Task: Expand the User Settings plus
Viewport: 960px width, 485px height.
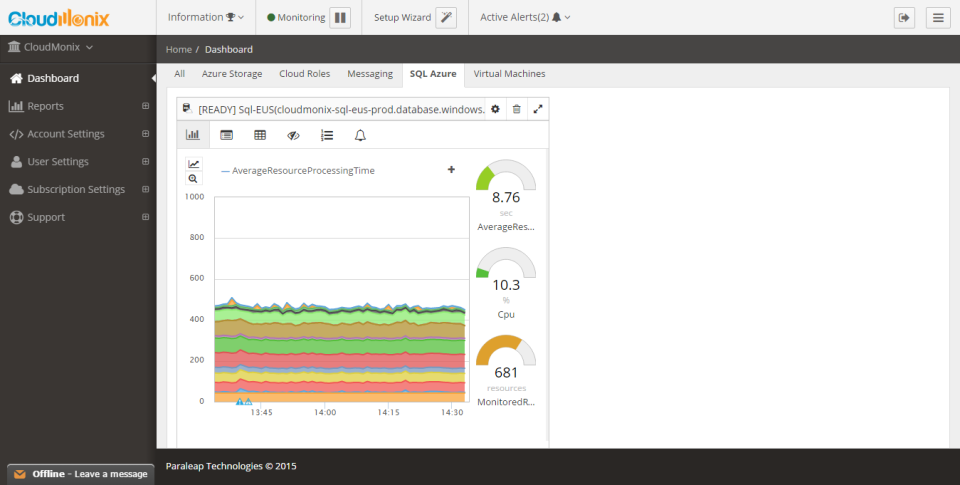Action: (145, 162)
